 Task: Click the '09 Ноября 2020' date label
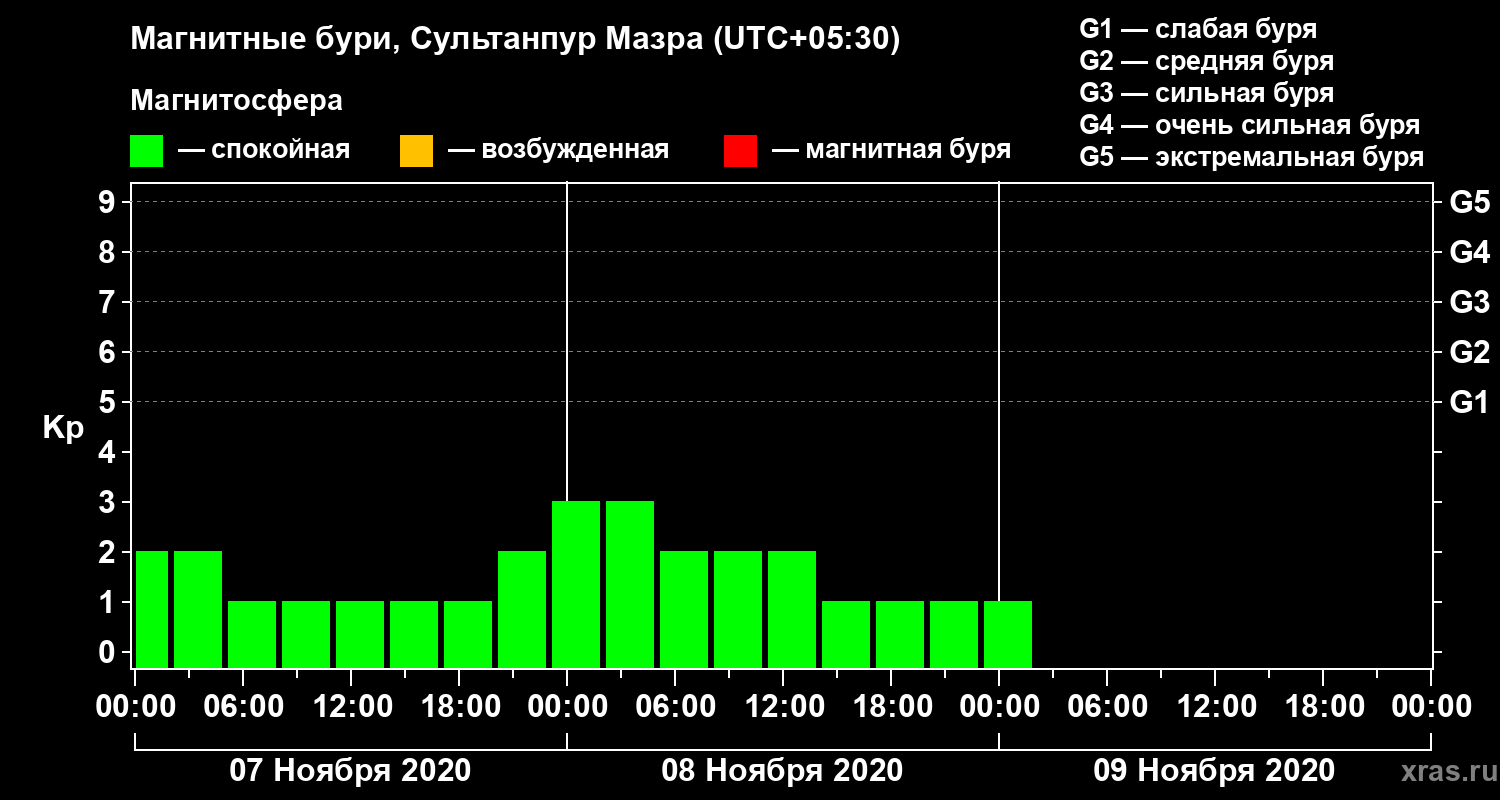(x=1214, y=771)
